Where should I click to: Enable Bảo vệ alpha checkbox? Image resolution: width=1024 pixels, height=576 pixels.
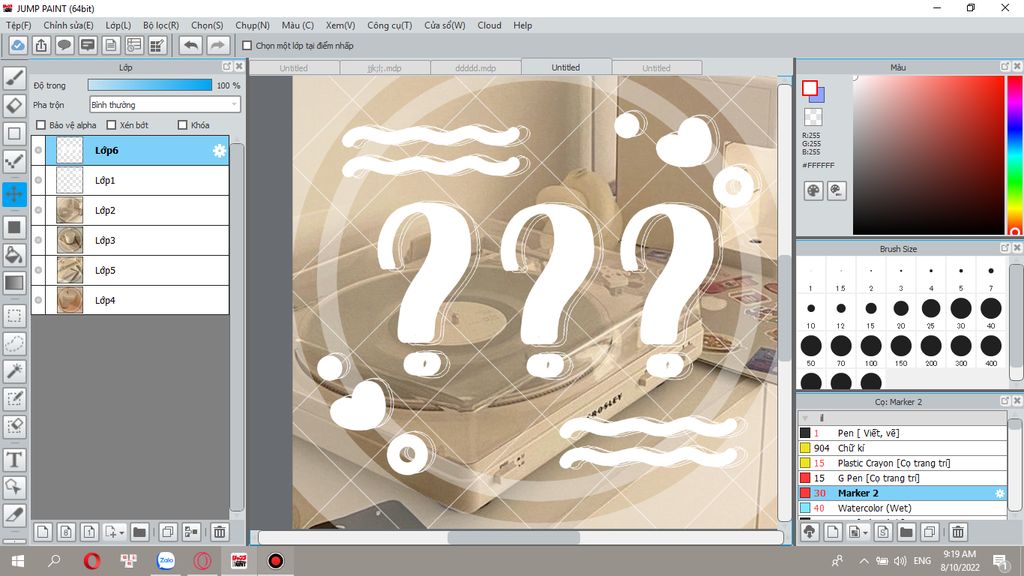41,125
